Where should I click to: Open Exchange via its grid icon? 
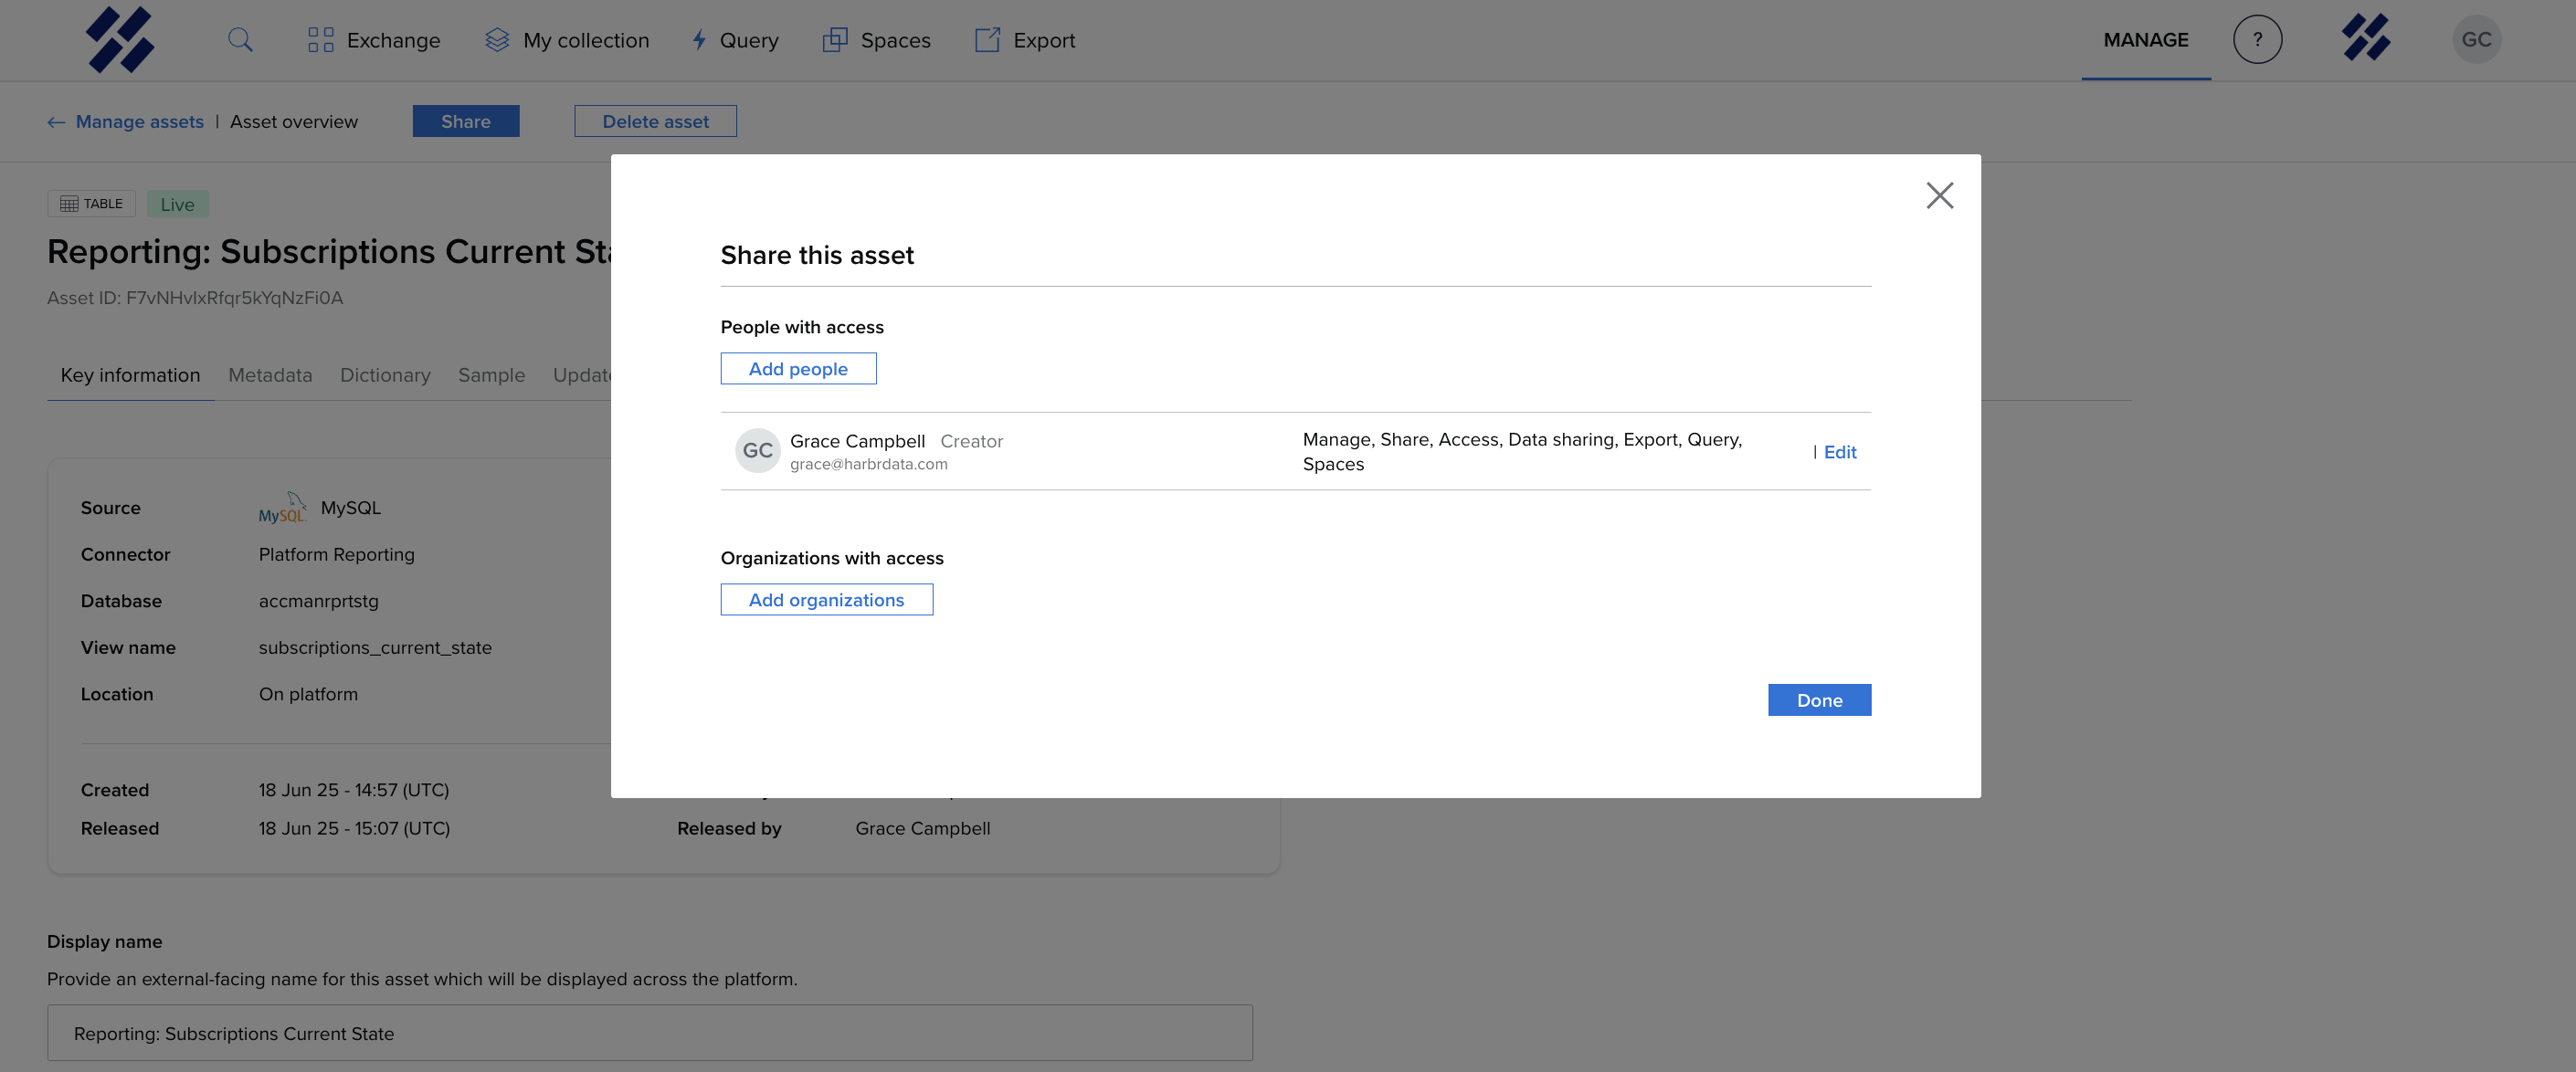coord(320,40)
